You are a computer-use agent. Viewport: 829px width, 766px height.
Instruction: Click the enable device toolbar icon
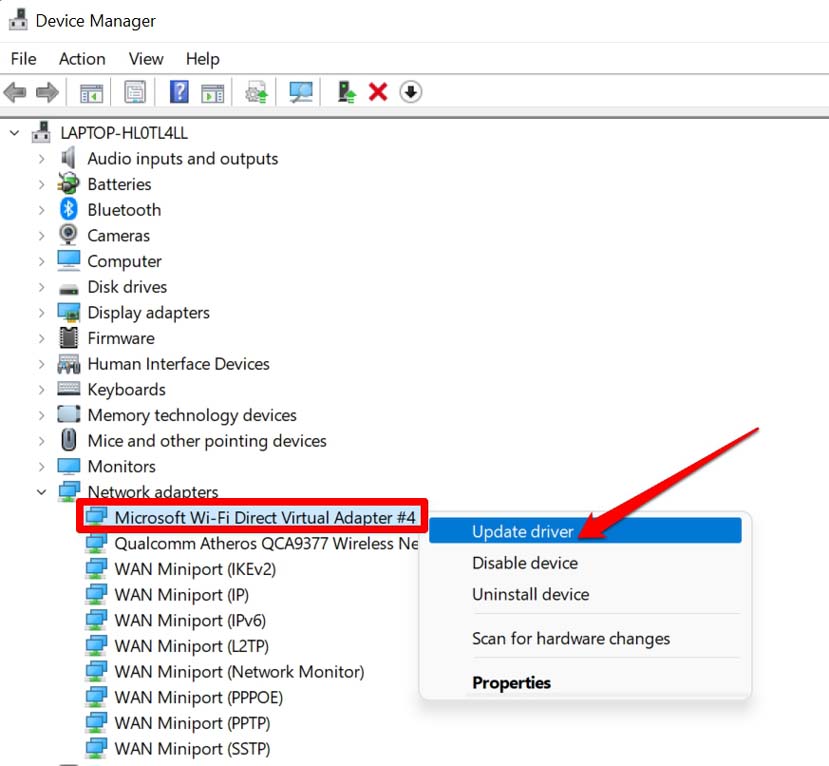(346, 92)
